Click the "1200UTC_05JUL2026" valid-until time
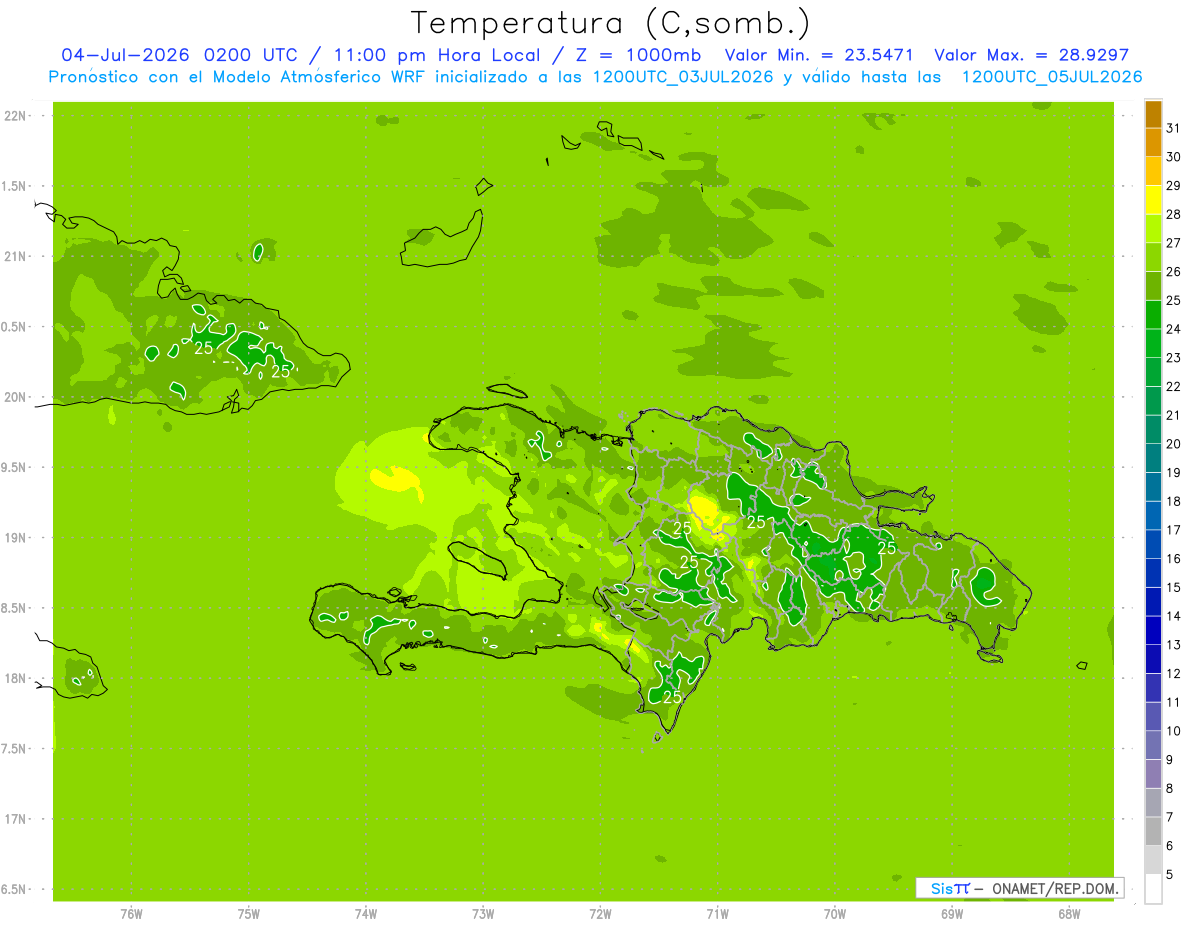 (x=1052, y=77)
